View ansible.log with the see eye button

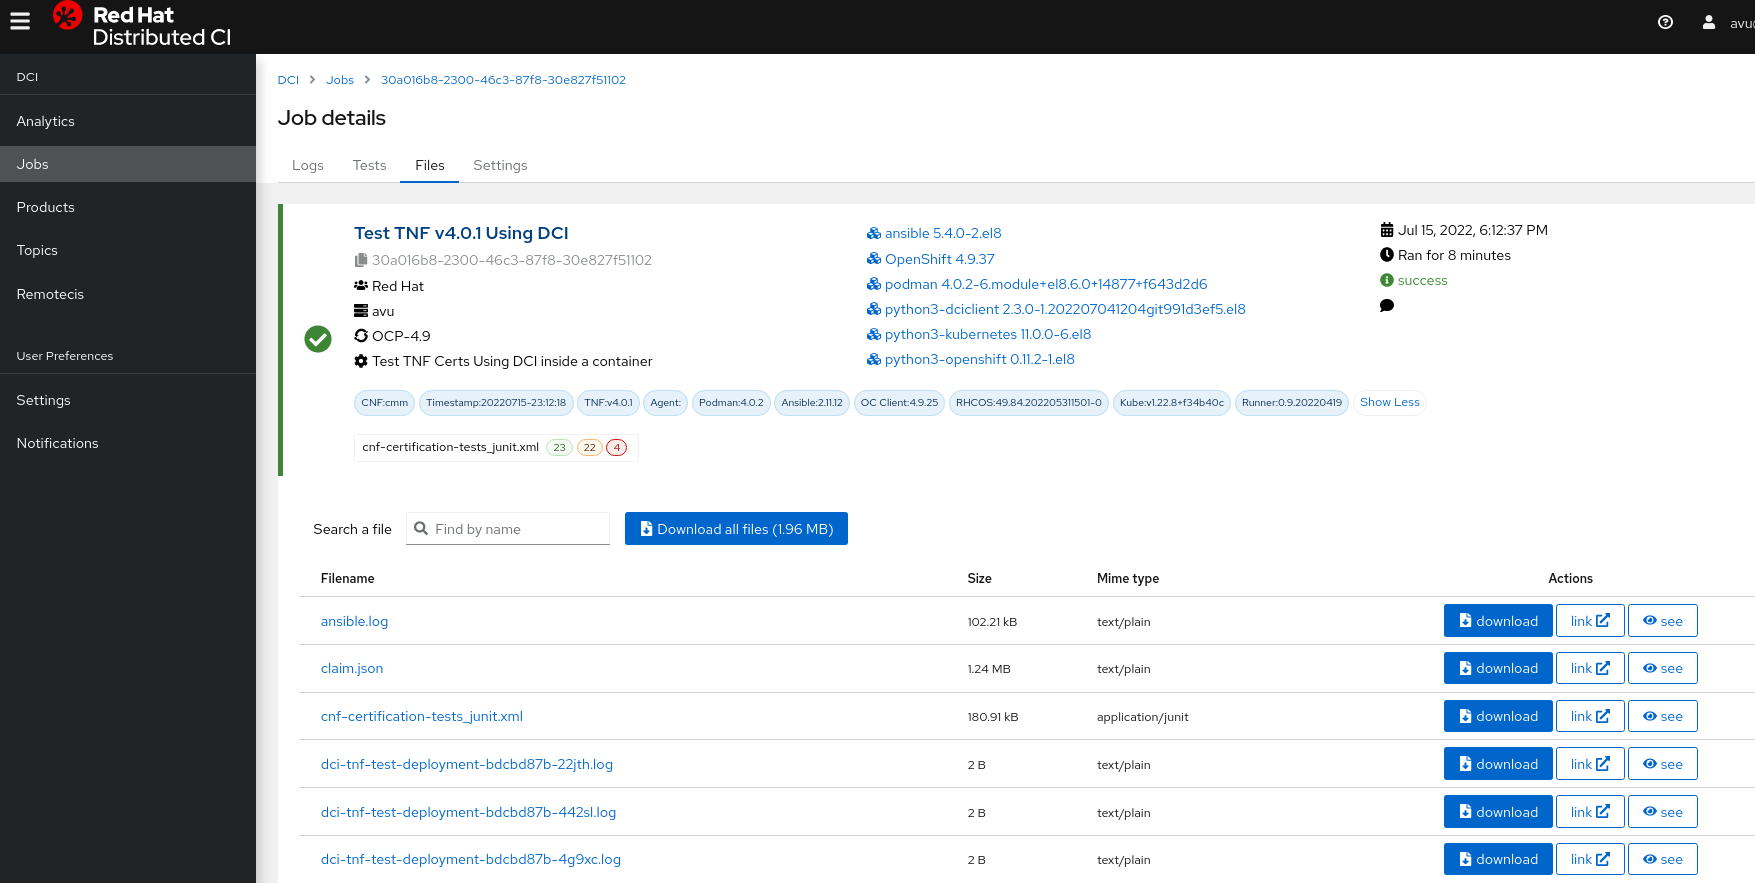pyautogui.click(x=1662, y=621)
